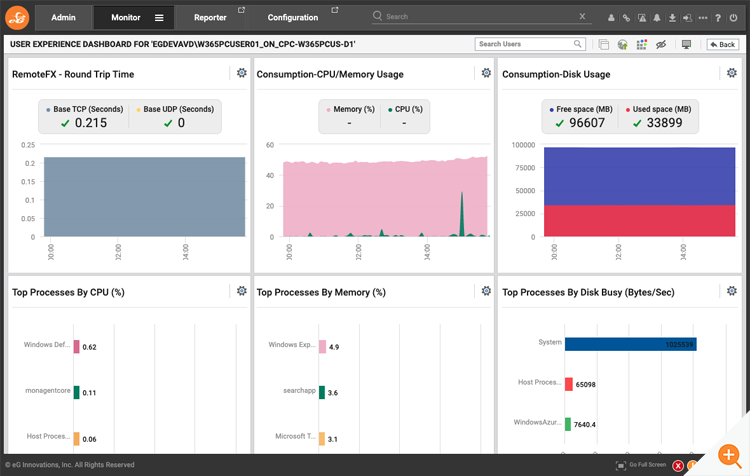750x476 pixels.
Task: Toggle Base UDP (Seconds) legend entry
Action: 175,109
